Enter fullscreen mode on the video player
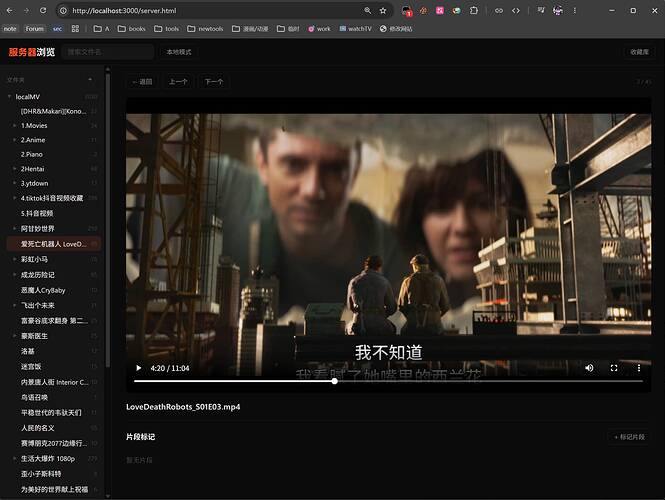Screen dimensions: 665x500 pos(614,368)
